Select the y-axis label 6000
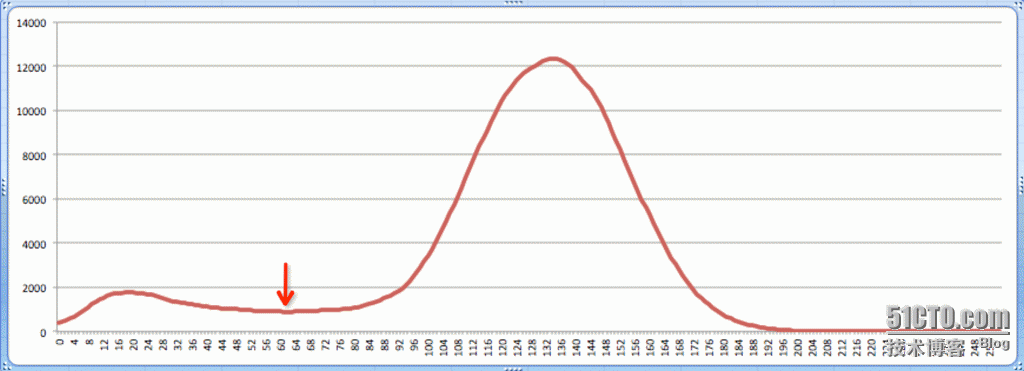This screenshot has height=371, width=1024. click(x=35, y=199)
